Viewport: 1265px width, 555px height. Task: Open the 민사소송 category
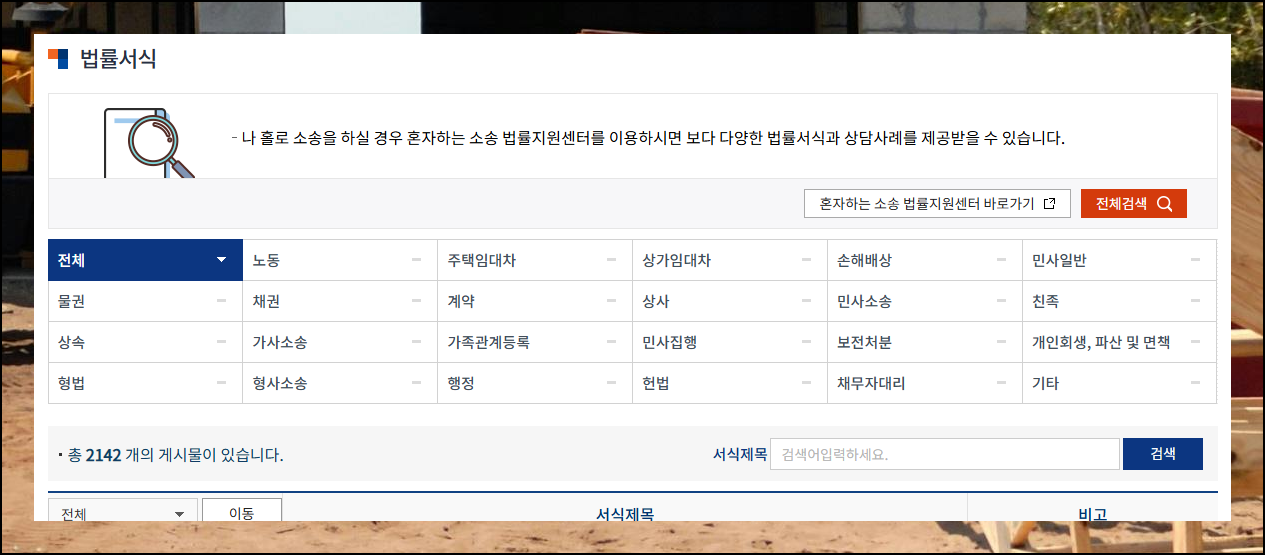coord(924,301)
